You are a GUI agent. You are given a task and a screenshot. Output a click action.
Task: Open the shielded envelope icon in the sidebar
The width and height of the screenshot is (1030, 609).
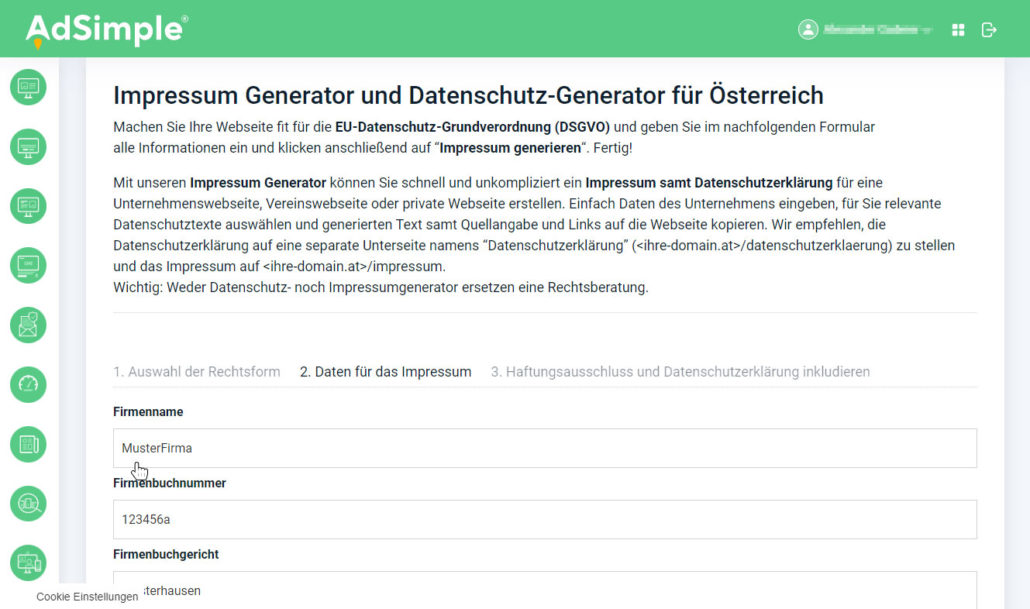pyautogui.click(x=27, y=325)
